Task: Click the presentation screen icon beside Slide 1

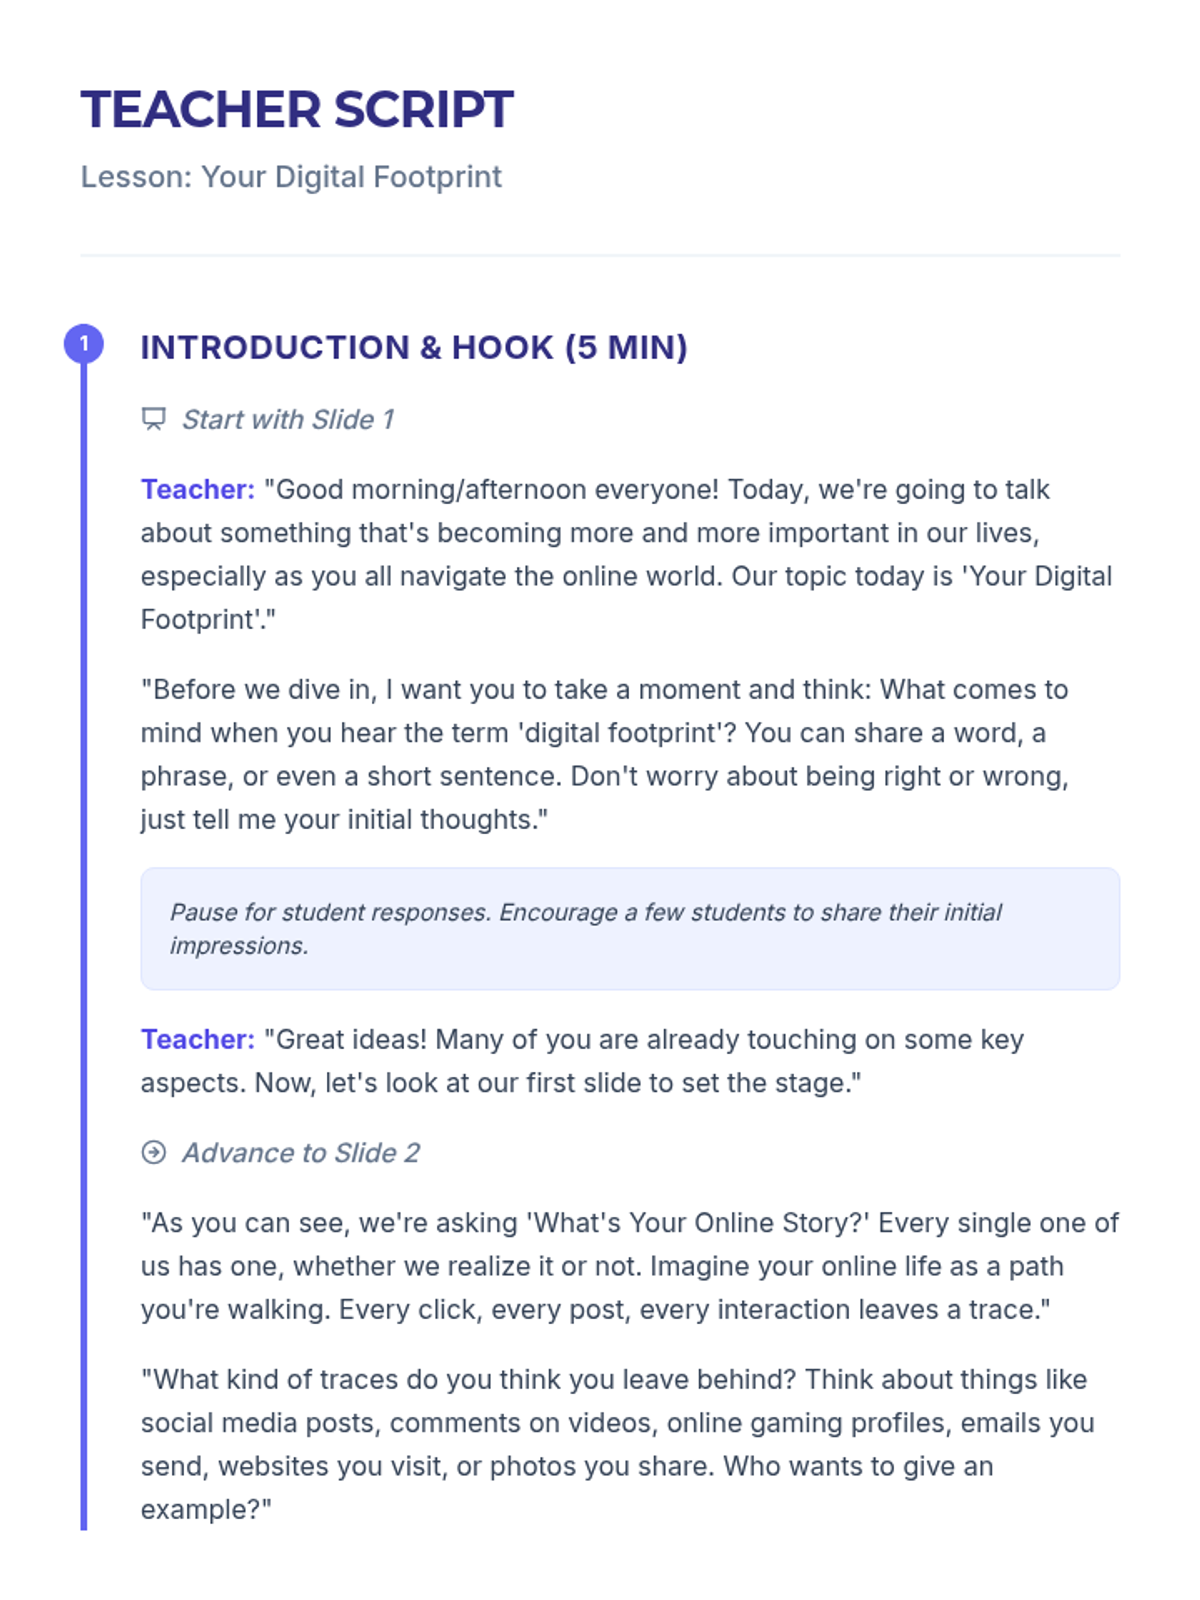Action: tap(153, 419)
